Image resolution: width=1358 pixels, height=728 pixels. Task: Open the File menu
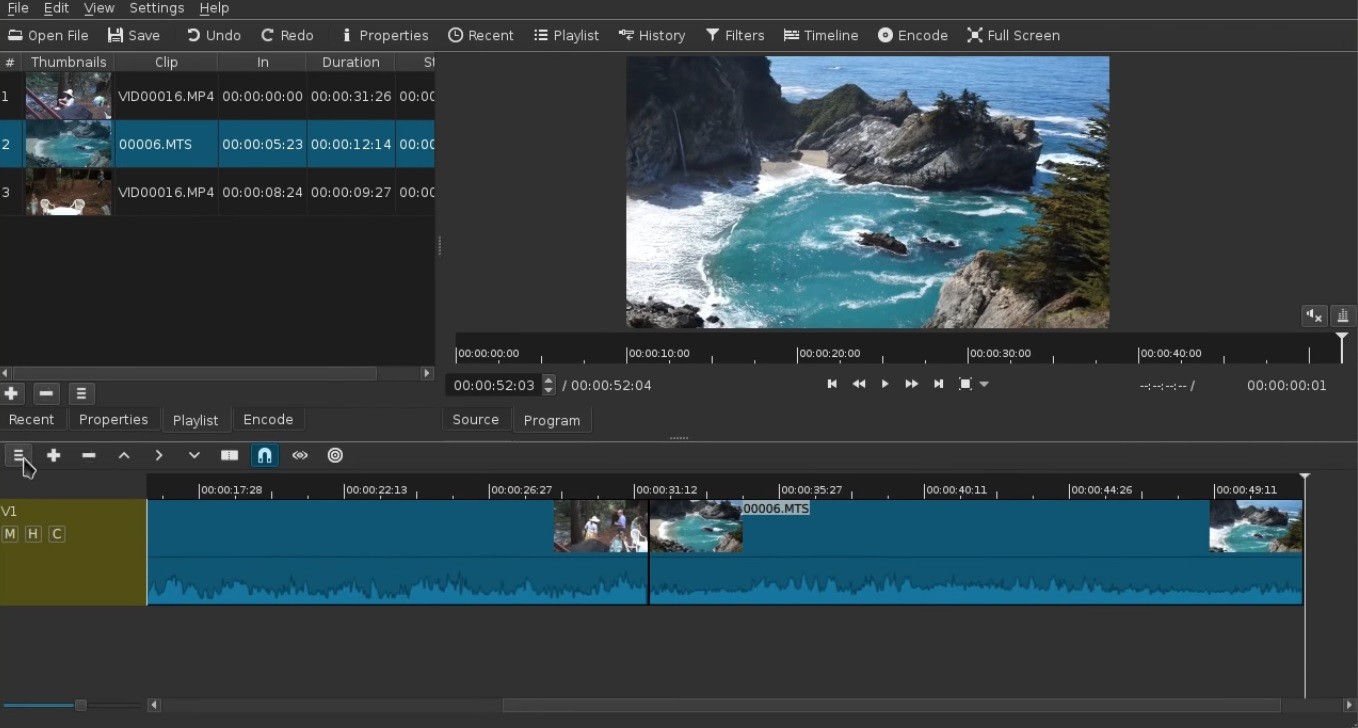pos(17,8)
